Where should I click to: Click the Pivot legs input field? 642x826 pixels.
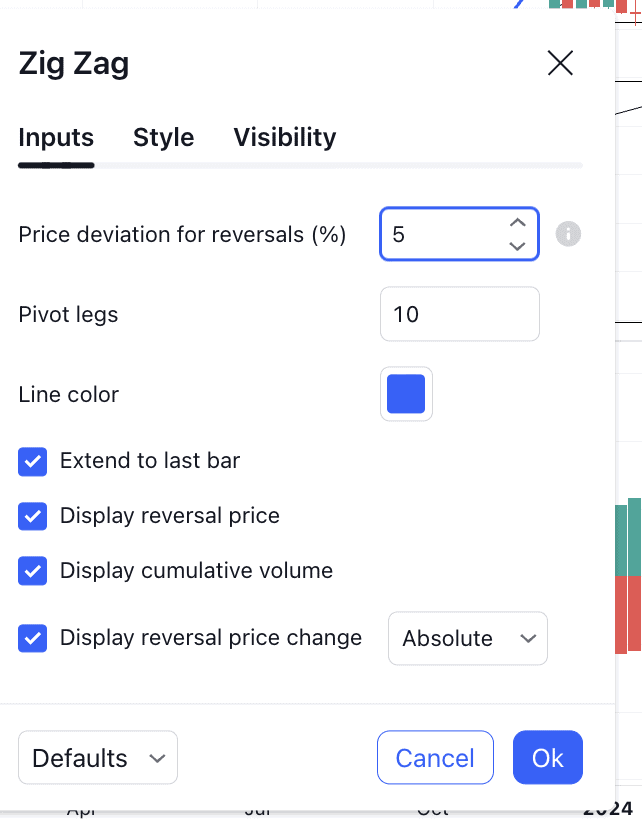(459, 314)
